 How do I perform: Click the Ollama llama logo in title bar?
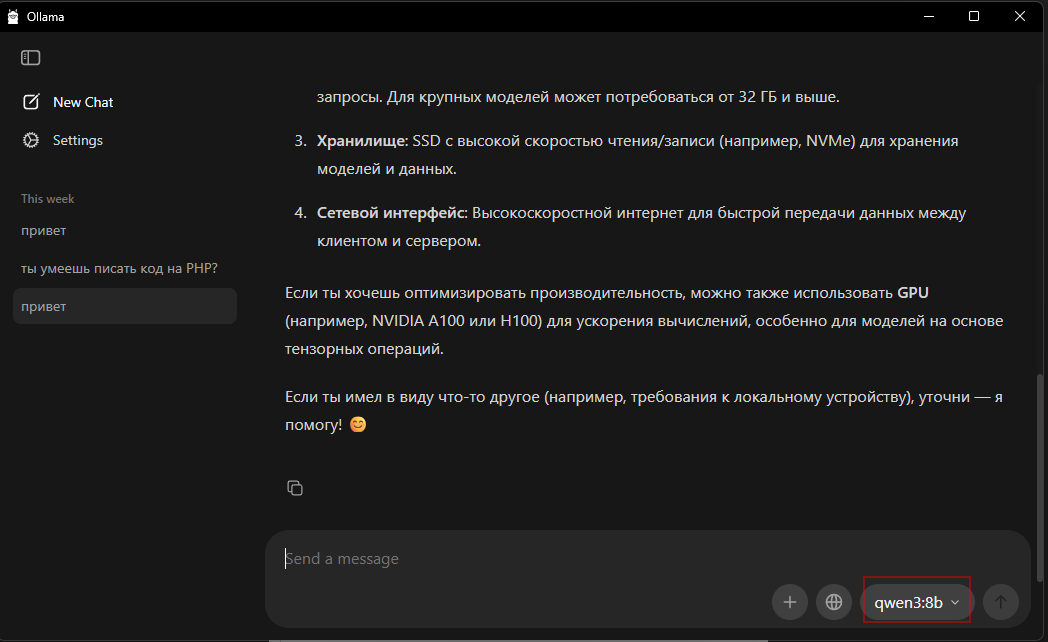(x=14, y=16)
